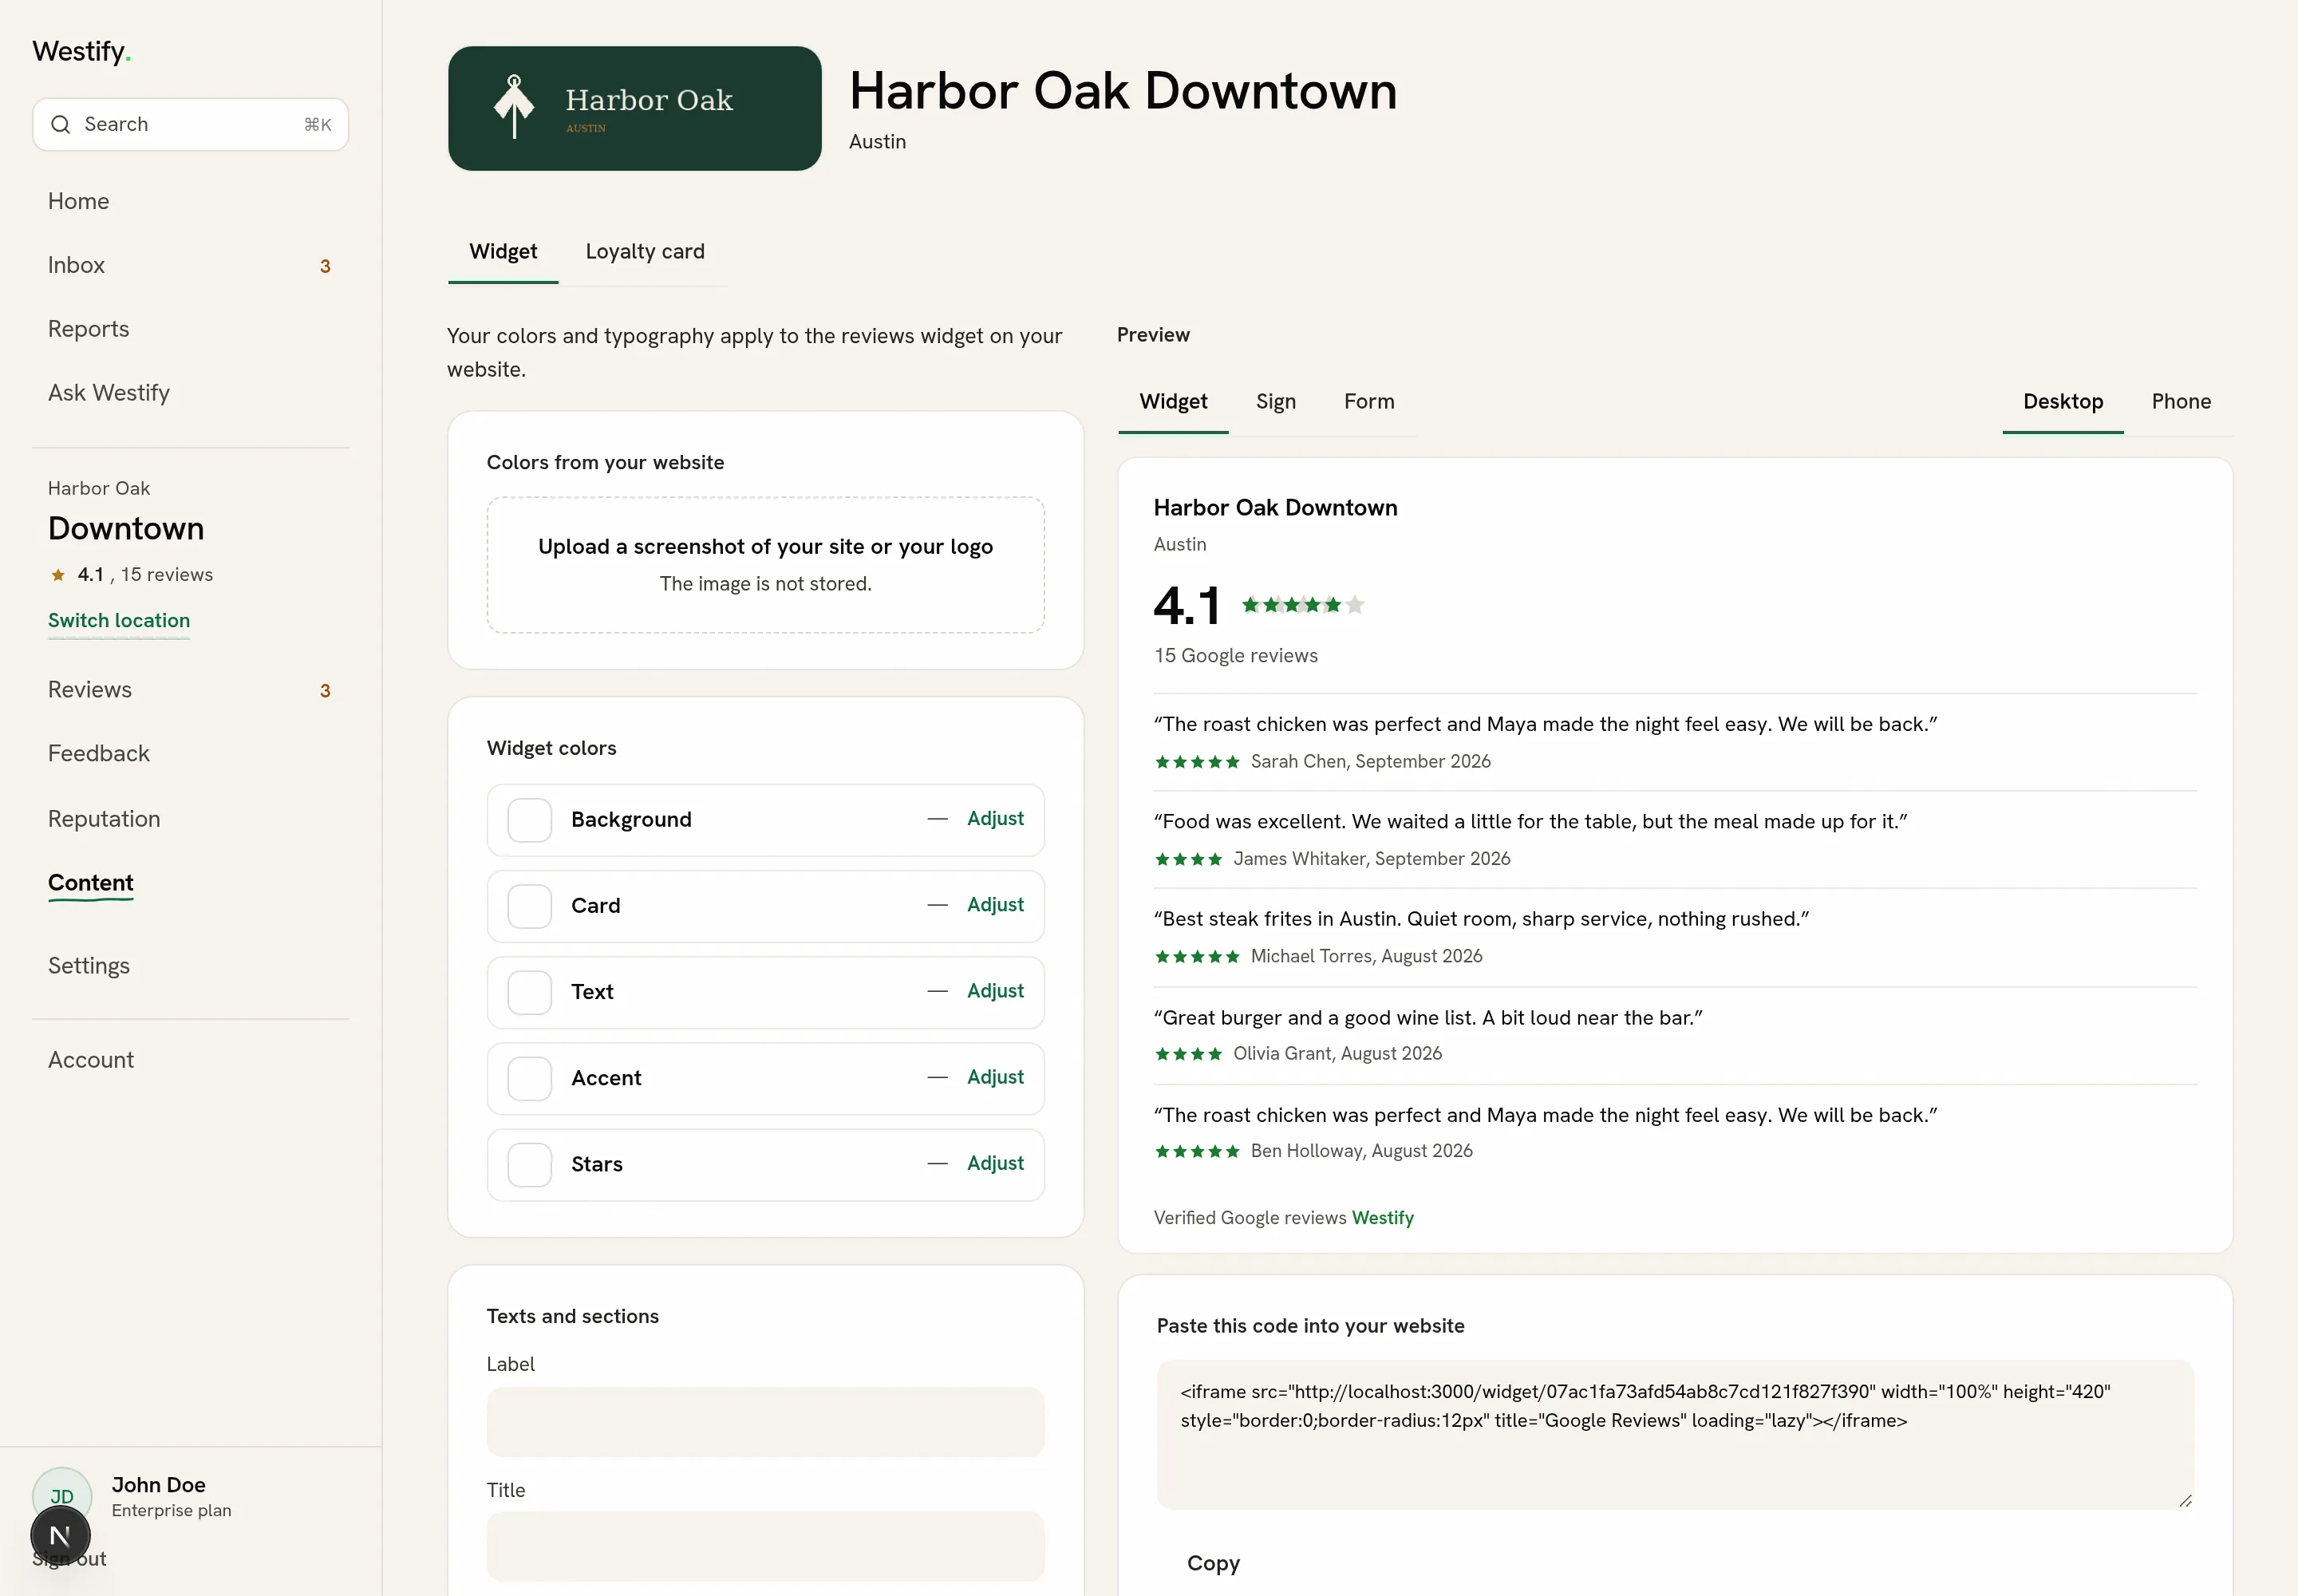The height and width of the screenshot is (1596, 2298).
Task: Open Reports from the sidebar
Action: [89, 329]
